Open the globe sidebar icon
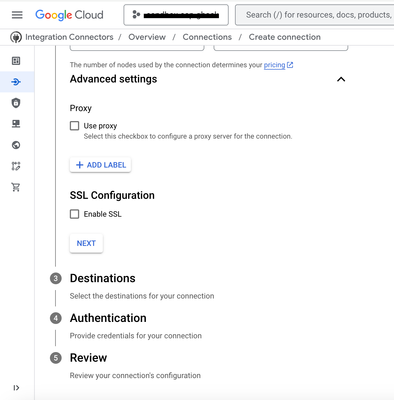Image resolution: width=394 pixels, height=400 pixels. tap(16, 145)
